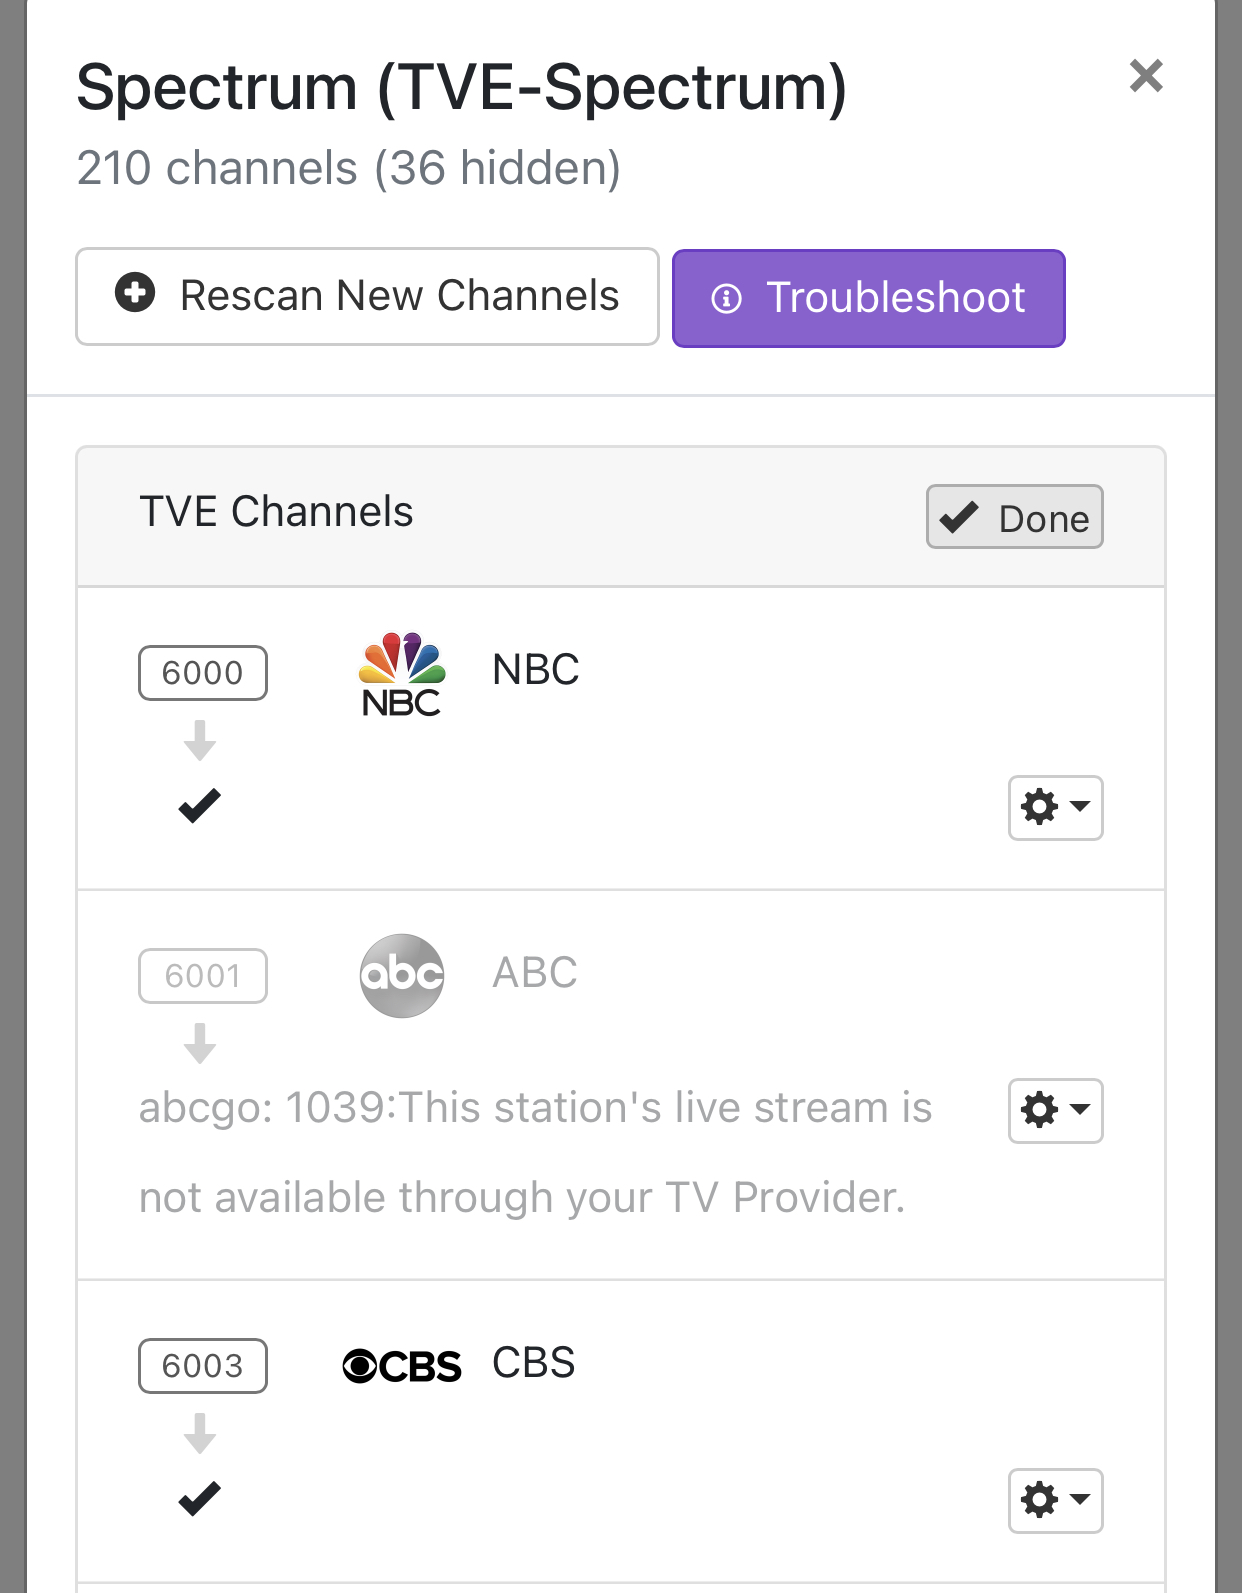Toggle the checkmark under CBS channel
The image size is (1242, 1593).
pyautogui.click(x=199, y=1498)
